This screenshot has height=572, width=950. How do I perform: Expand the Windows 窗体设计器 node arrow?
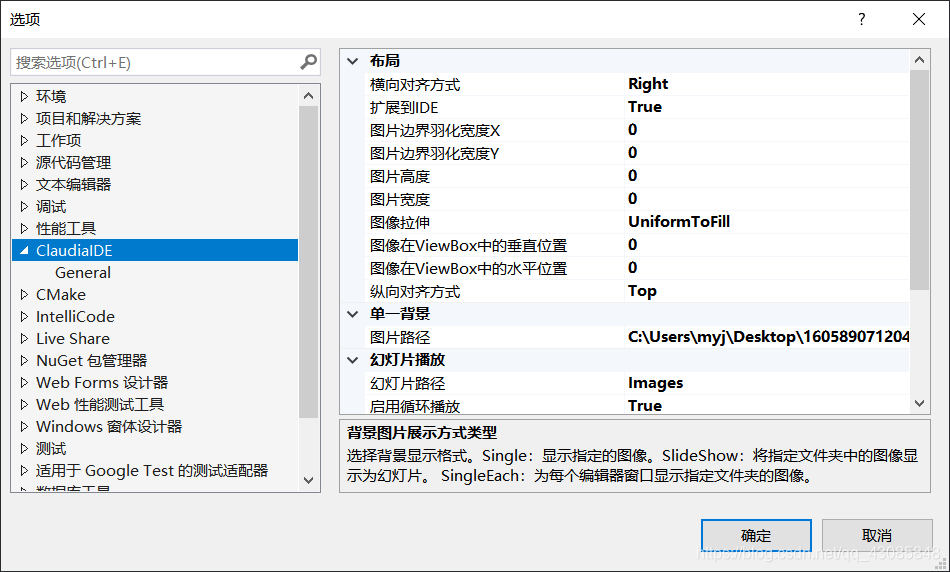(24, 427)
